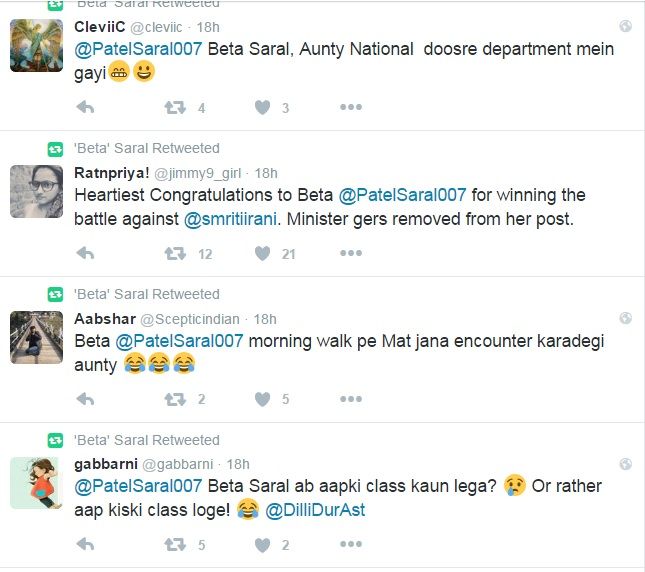Like gabbarni's tweet
The height and width of the screenshot is (572, 645).
click(262, 545)
